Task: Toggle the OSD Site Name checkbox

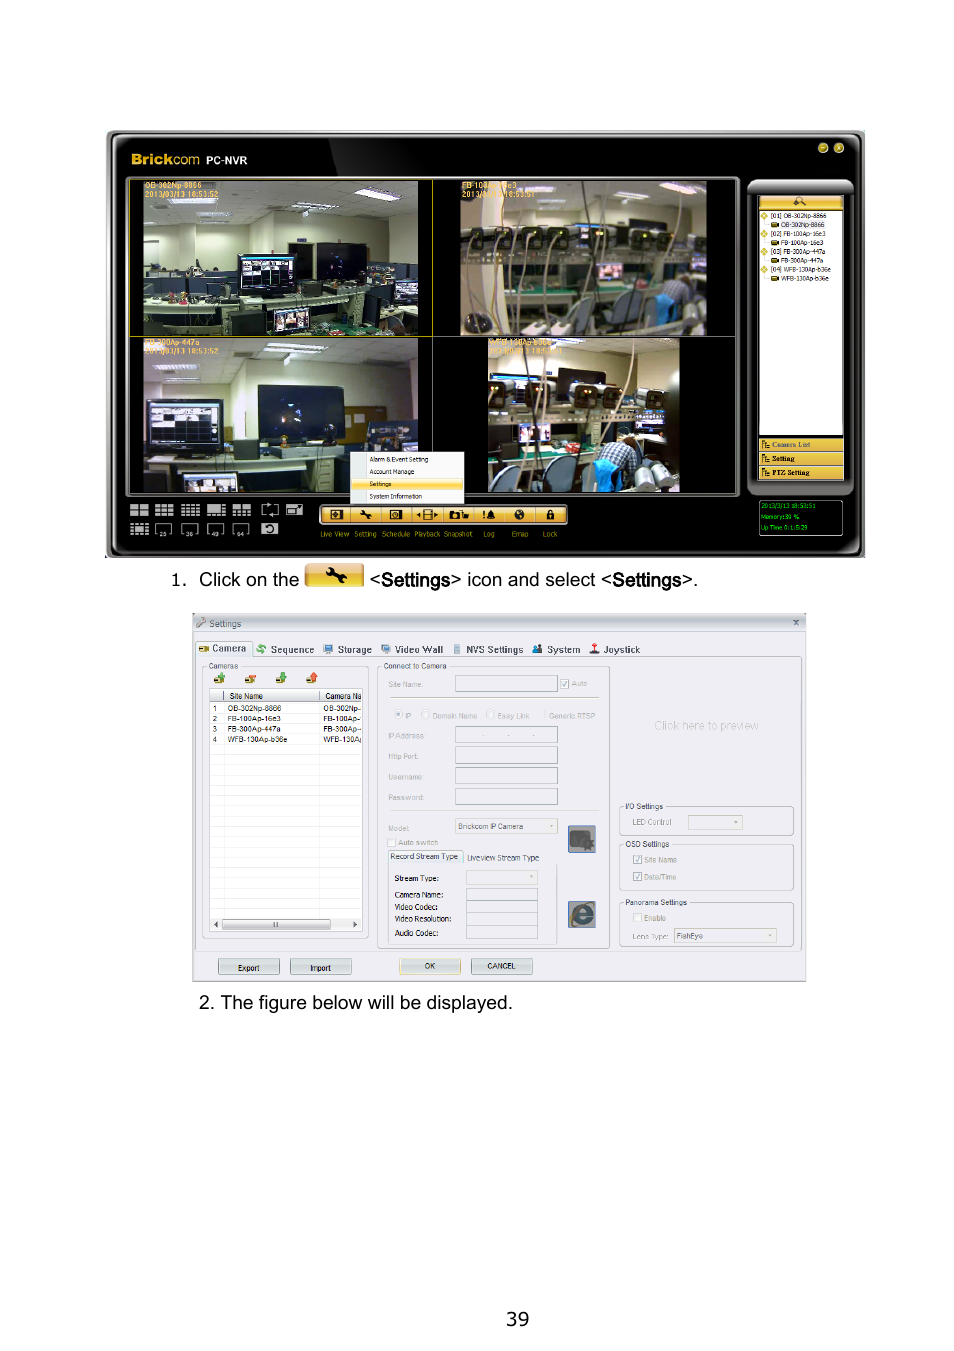Action: click(638, 860)
